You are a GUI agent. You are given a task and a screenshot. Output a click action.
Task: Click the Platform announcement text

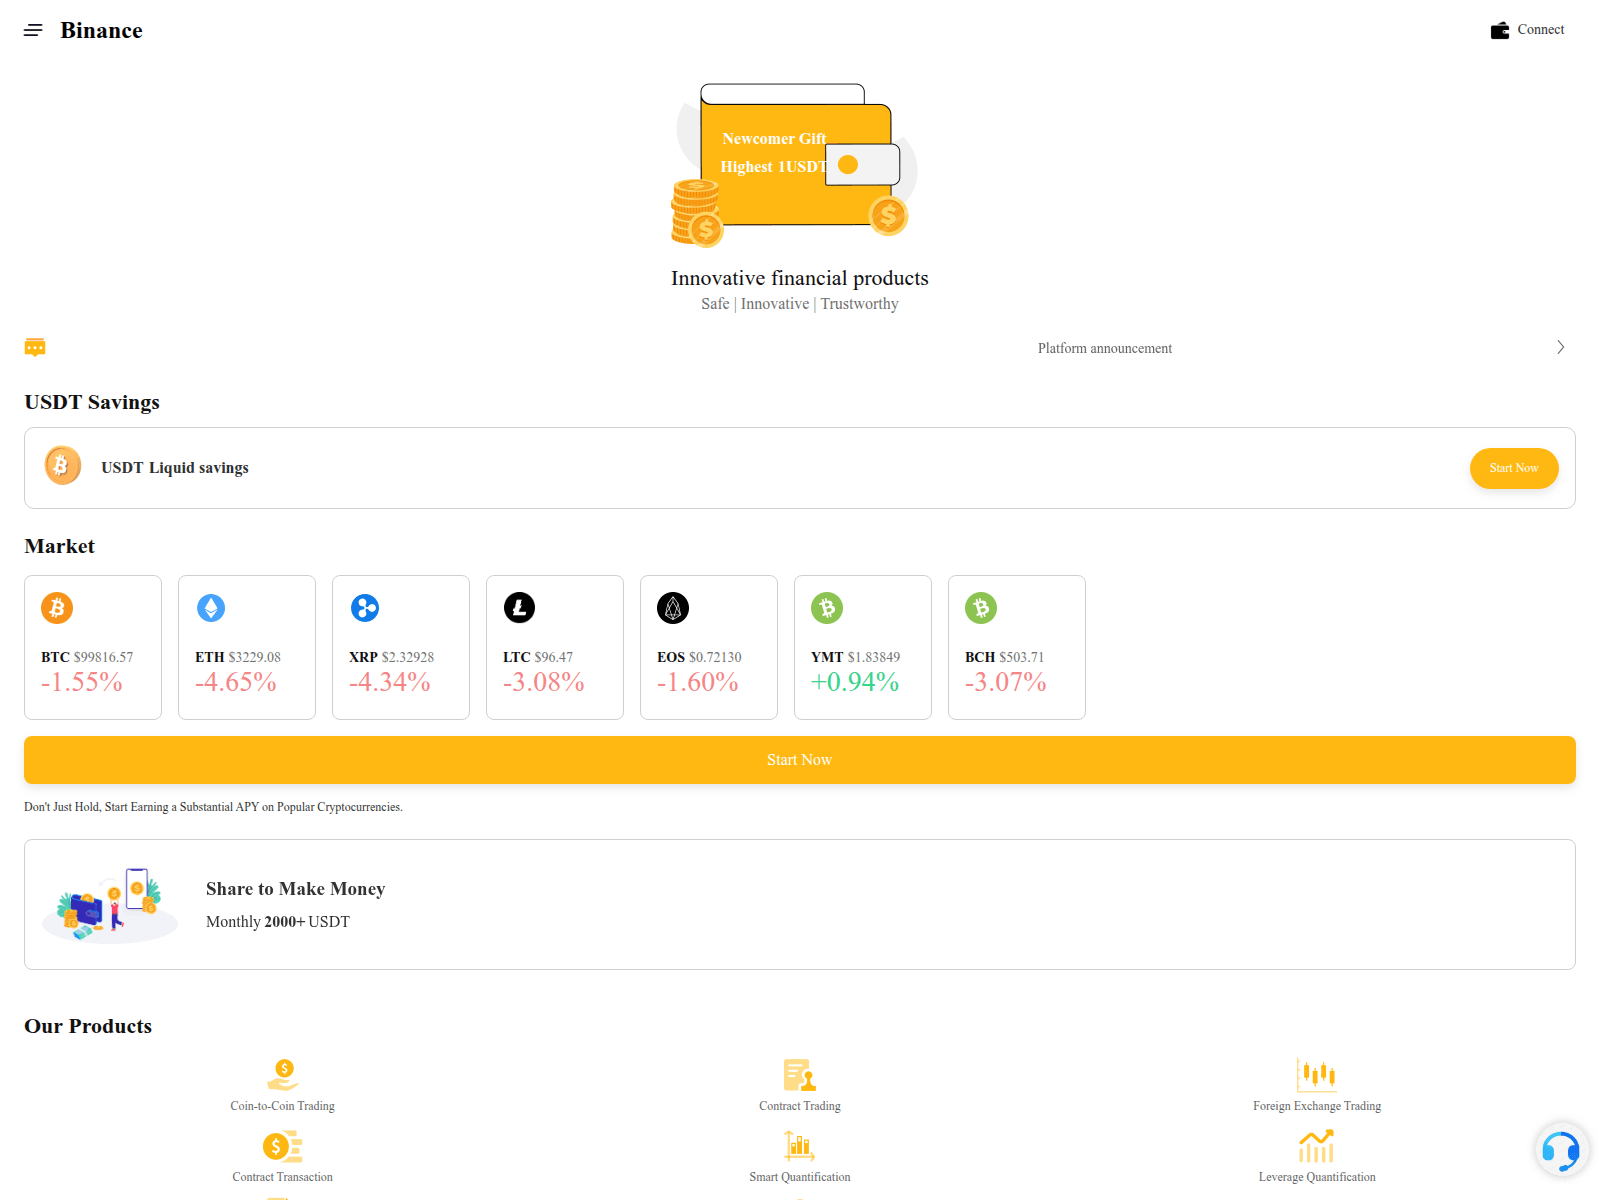point(1104,348)
